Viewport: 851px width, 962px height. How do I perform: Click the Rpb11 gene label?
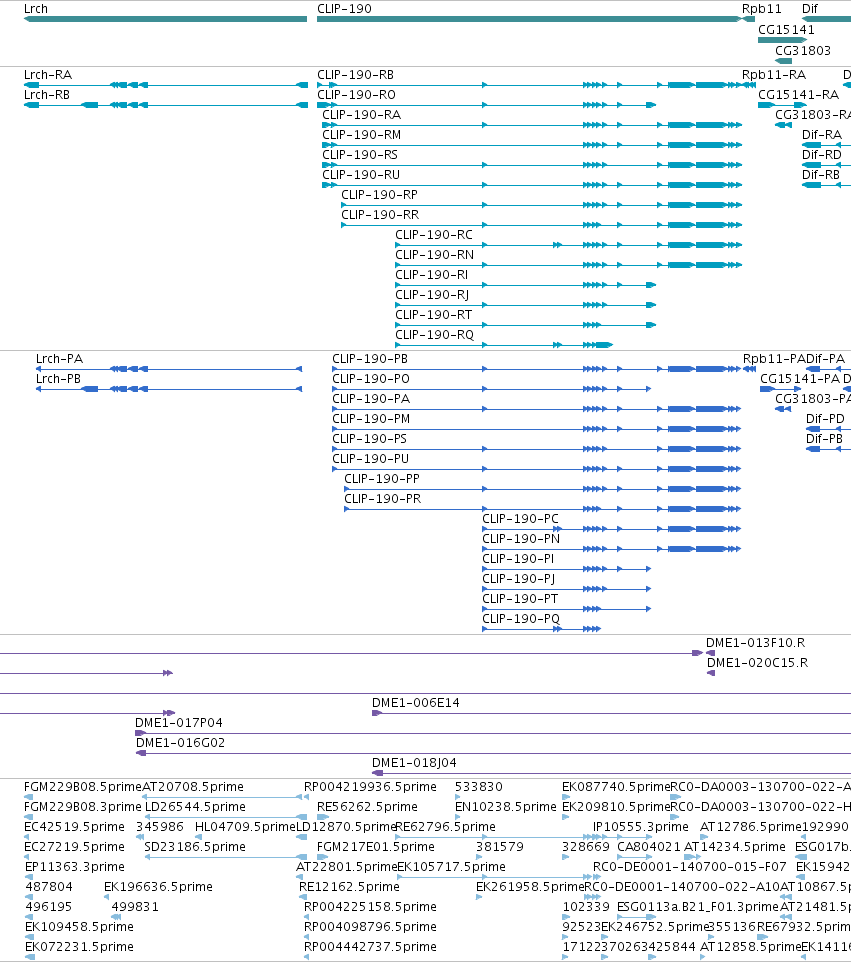[x=761, y=9]
